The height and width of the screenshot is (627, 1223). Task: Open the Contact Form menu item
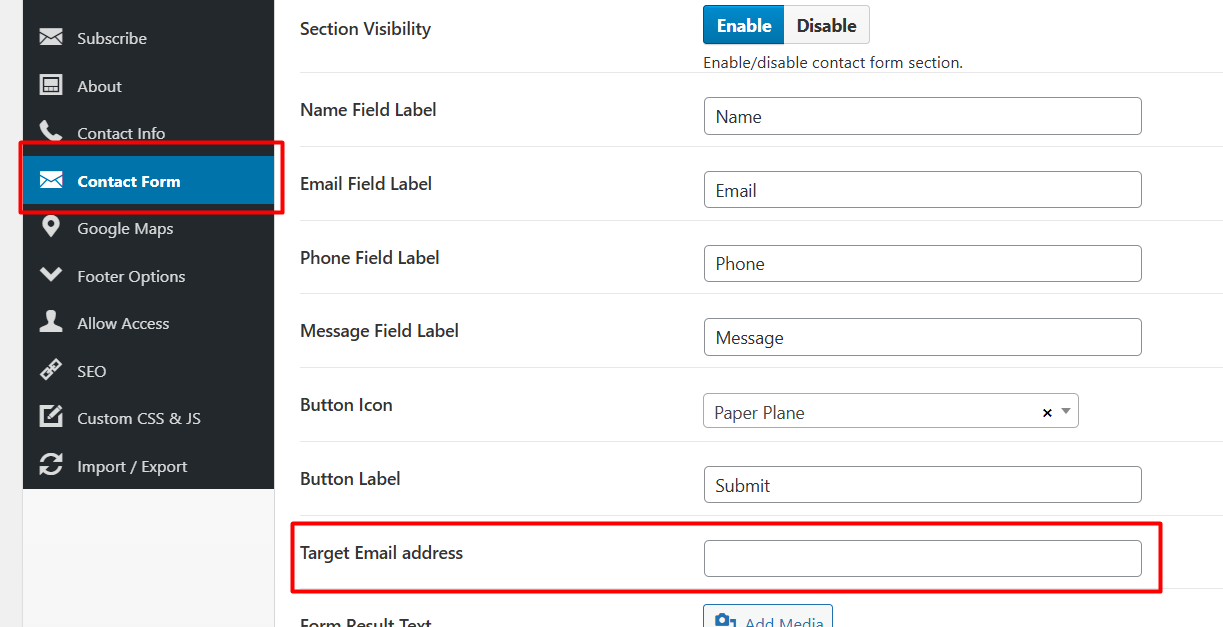pos(148,180)
